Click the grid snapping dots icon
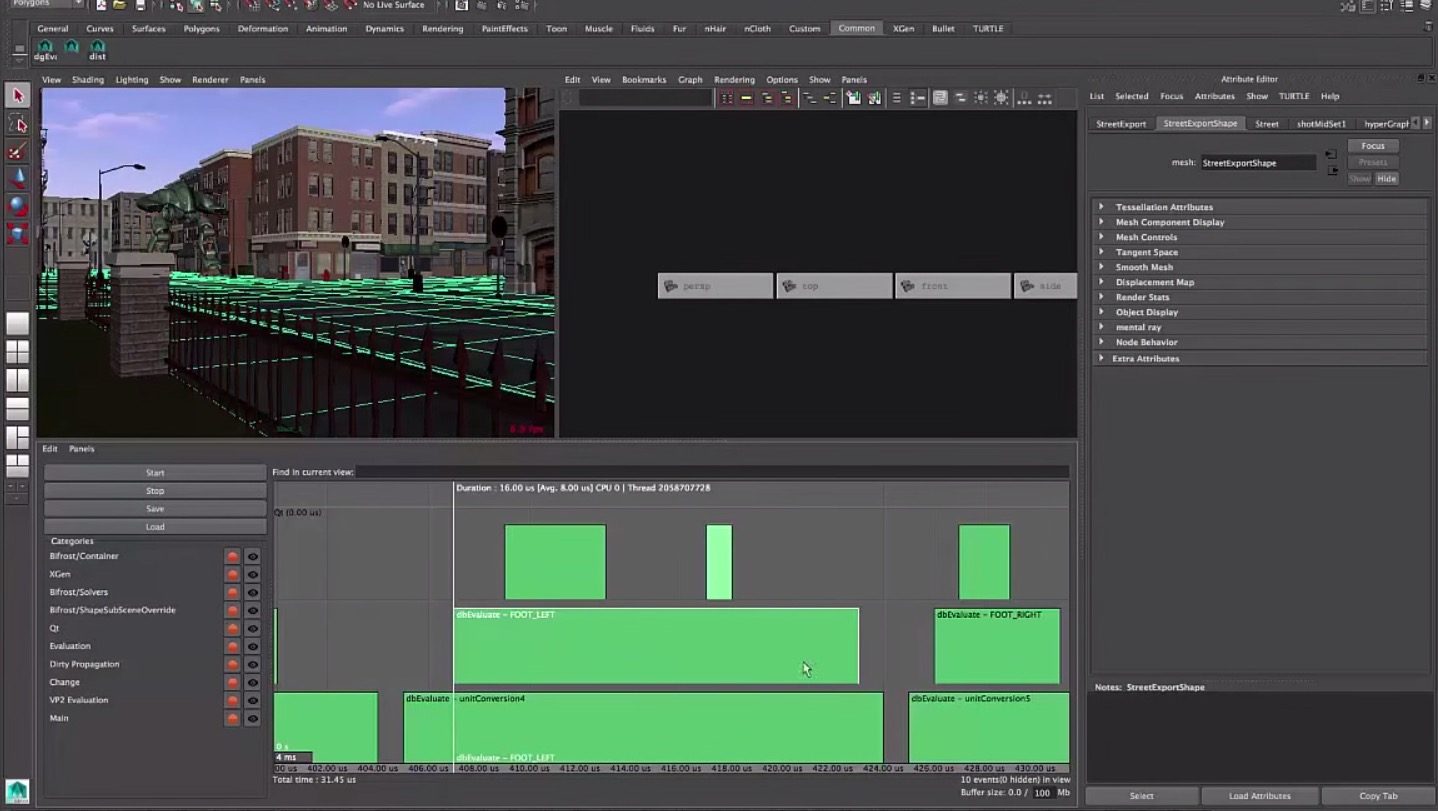Screen dimensions: 1438x811 [1025, 98]
